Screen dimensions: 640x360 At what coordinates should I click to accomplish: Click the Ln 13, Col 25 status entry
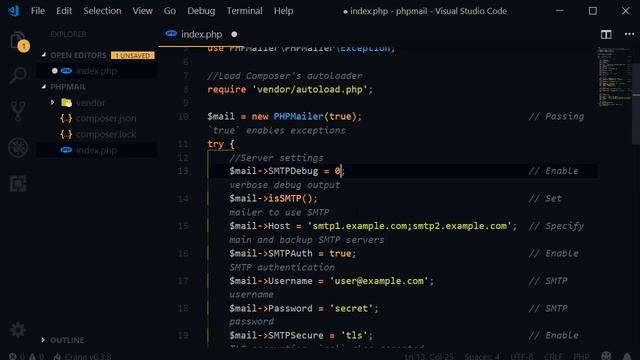429,356
